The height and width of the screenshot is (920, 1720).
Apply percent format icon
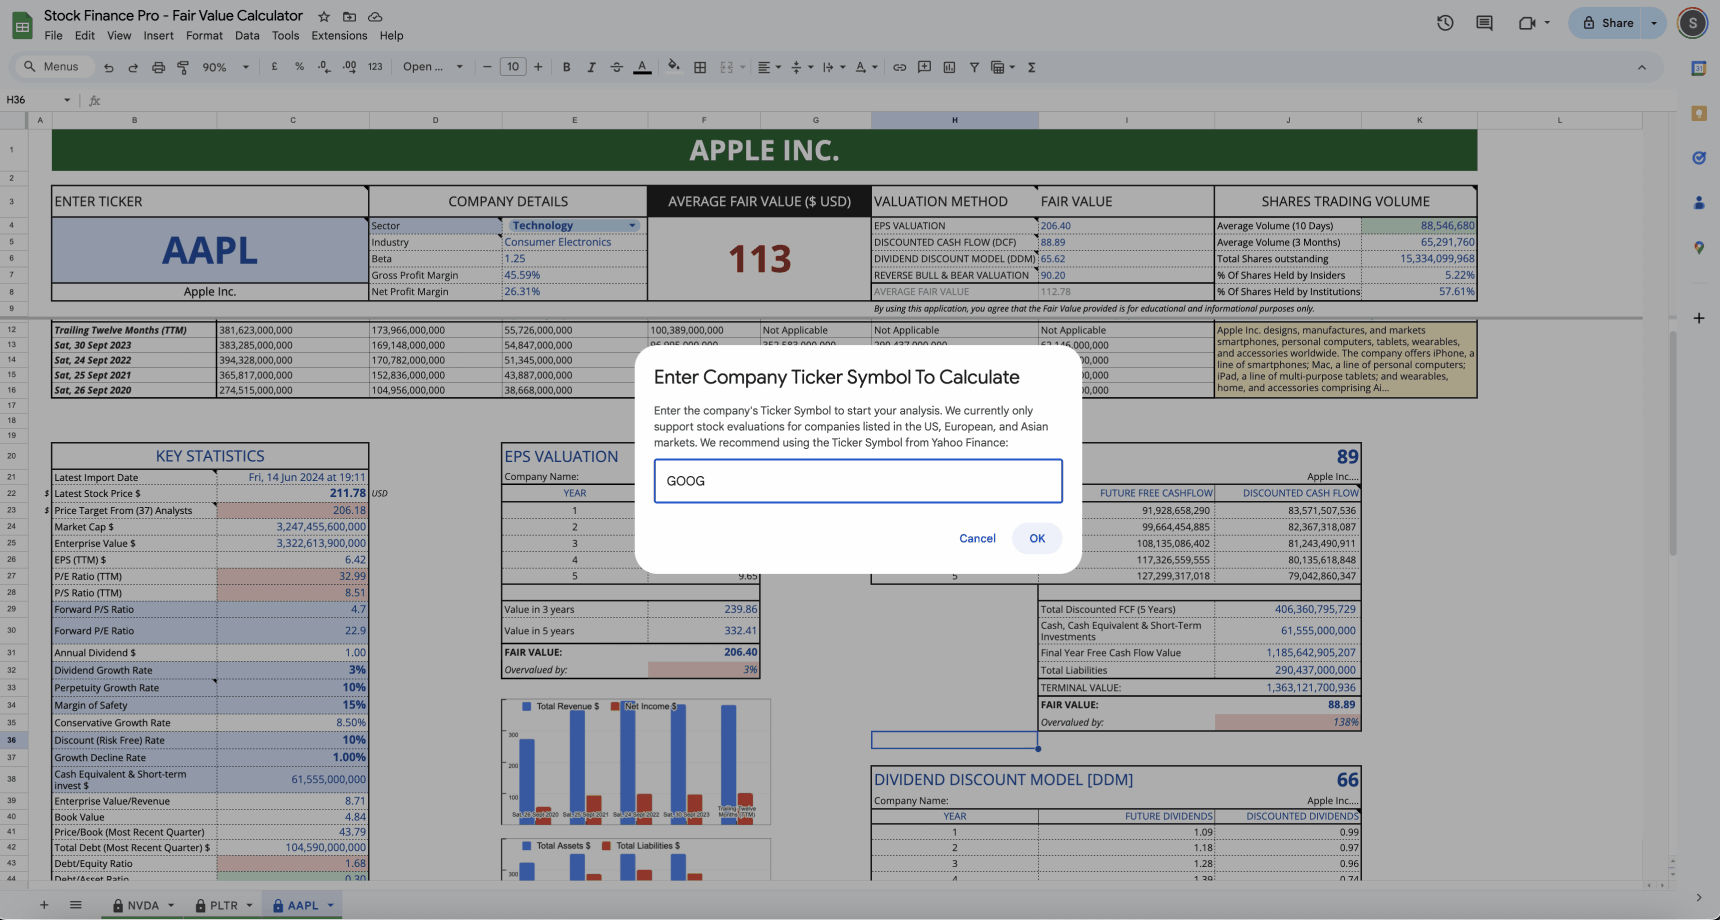[299, 67]
